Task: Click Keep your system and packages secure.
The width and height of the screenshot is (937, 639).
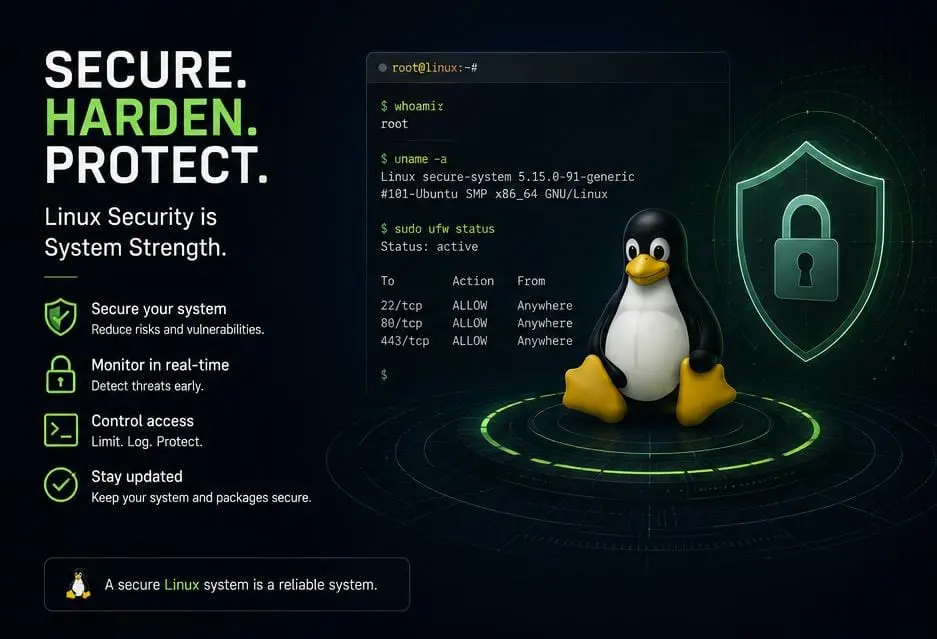Action: 201,497
